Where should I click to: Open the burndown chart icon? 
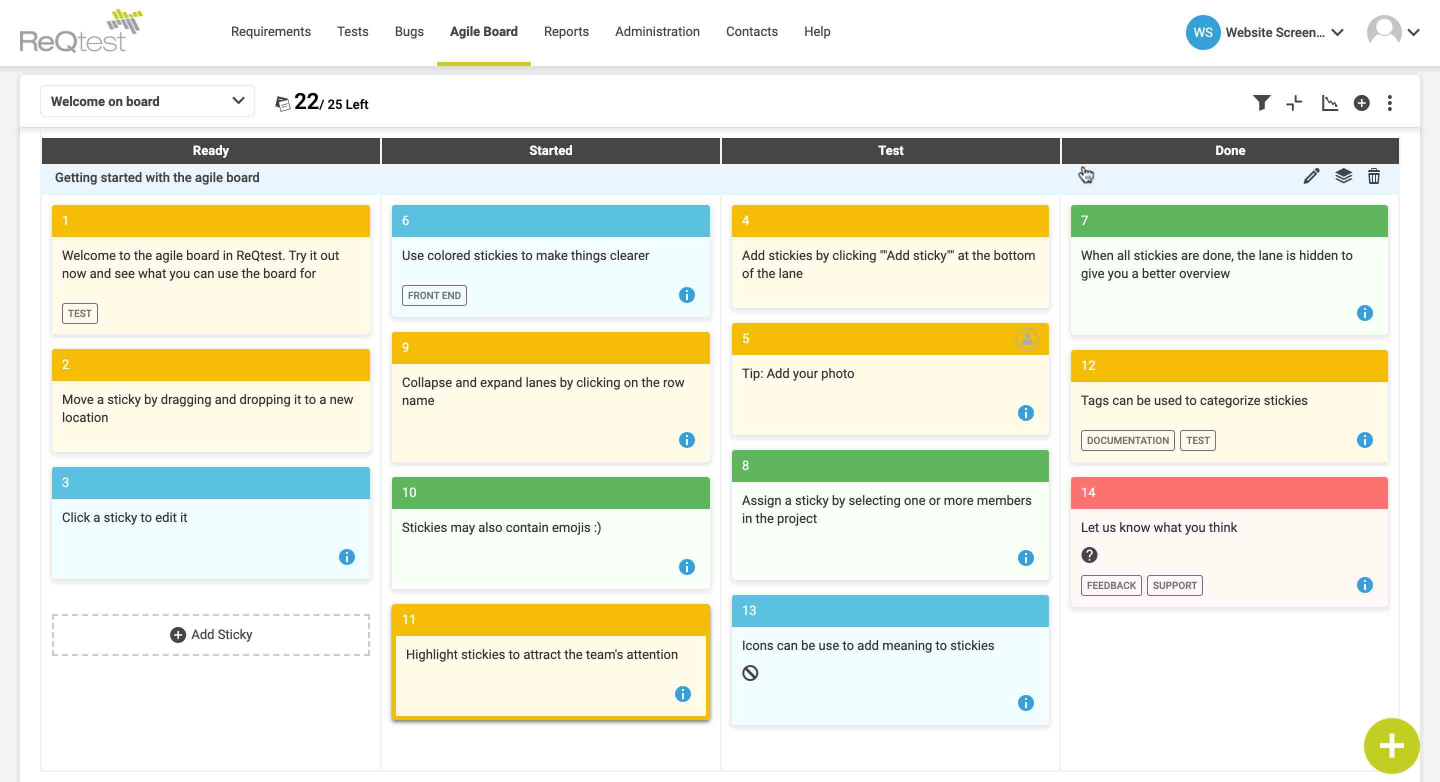pos(1329,102)
